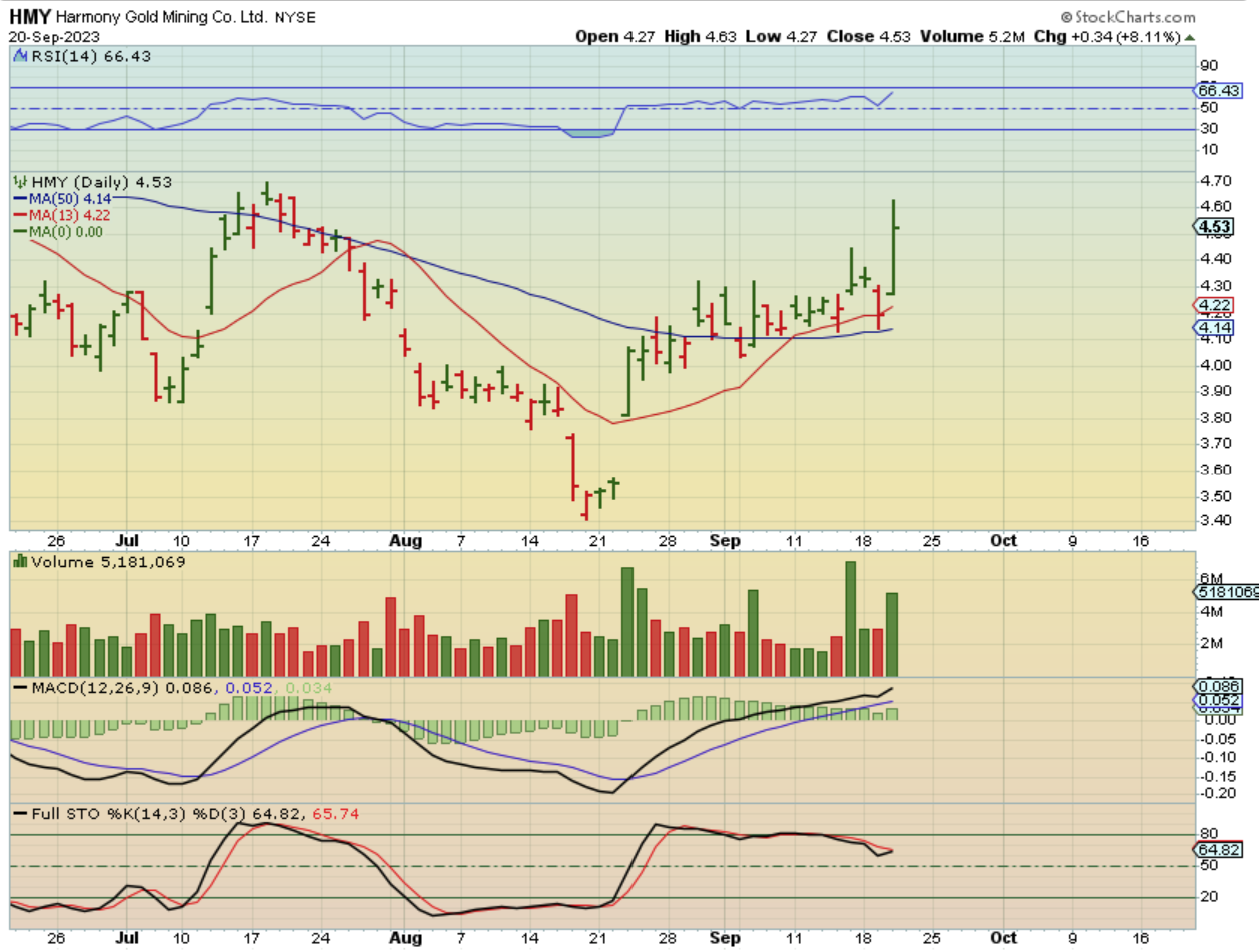Click the HMY (Daily) 4.53 legend text
Viewport: 1260px width, 951px height.
tap(100, 182)
